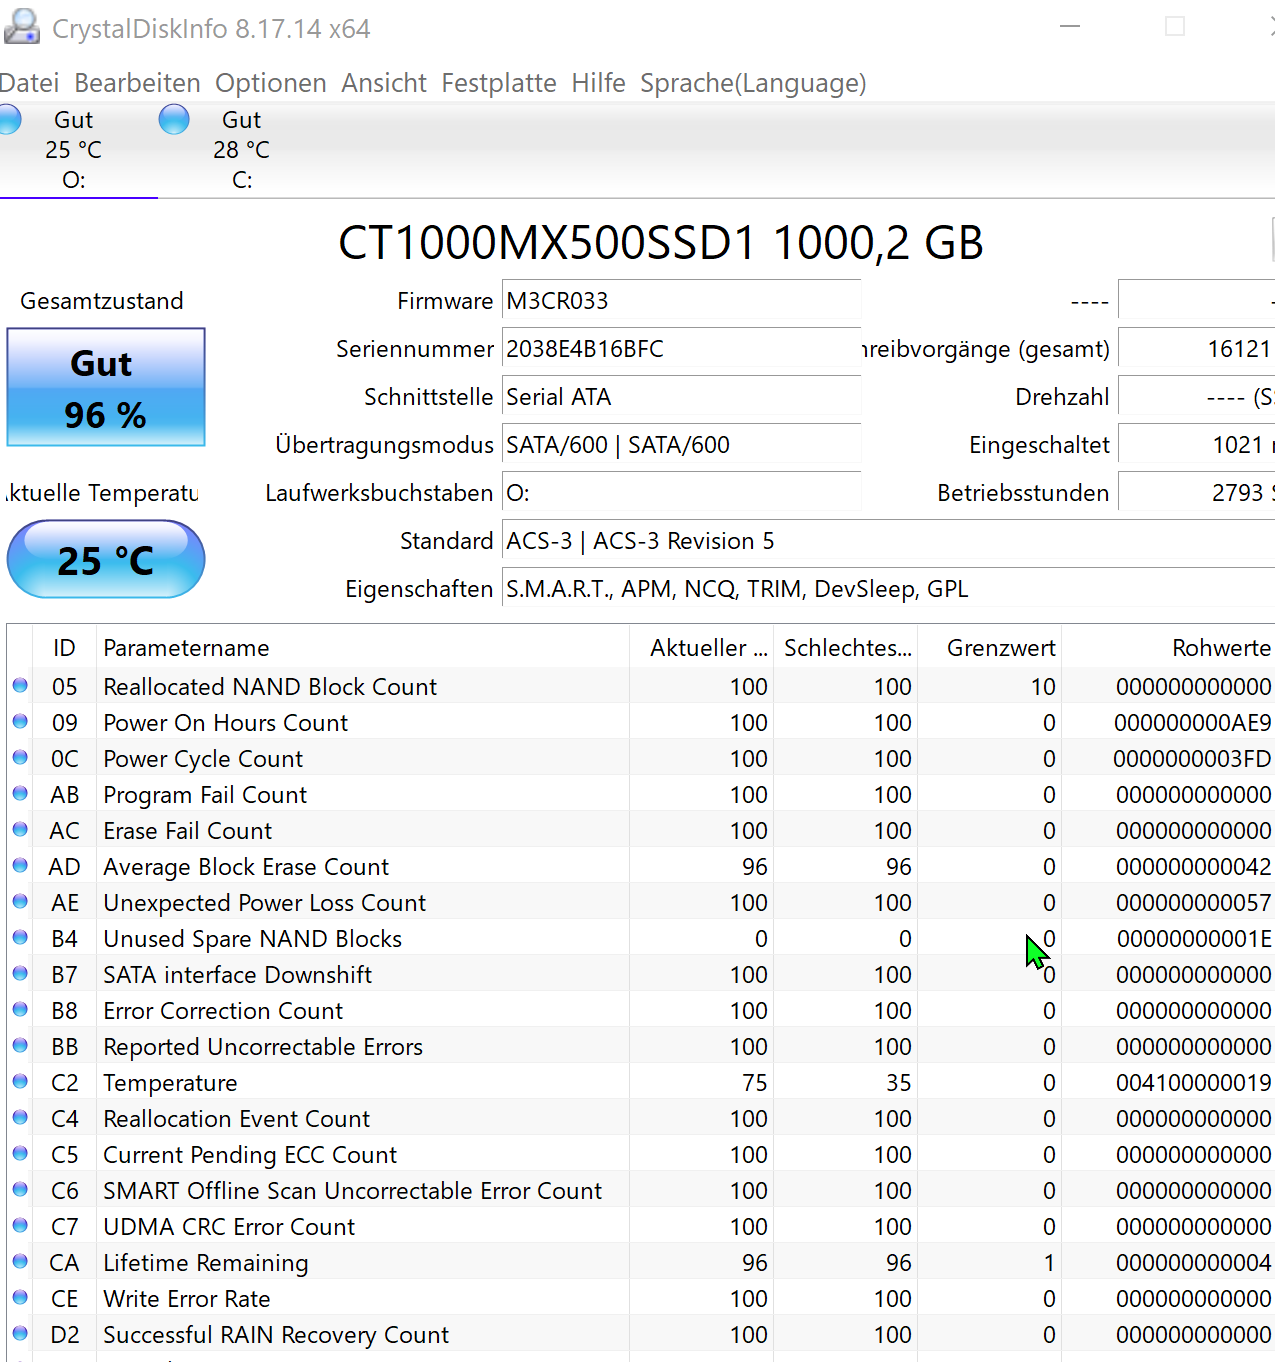The width and height of the screenshot is (1275, 1362).
Task: Click the Standard field ACS-3 Revision 5
Action: coord(888,540)
